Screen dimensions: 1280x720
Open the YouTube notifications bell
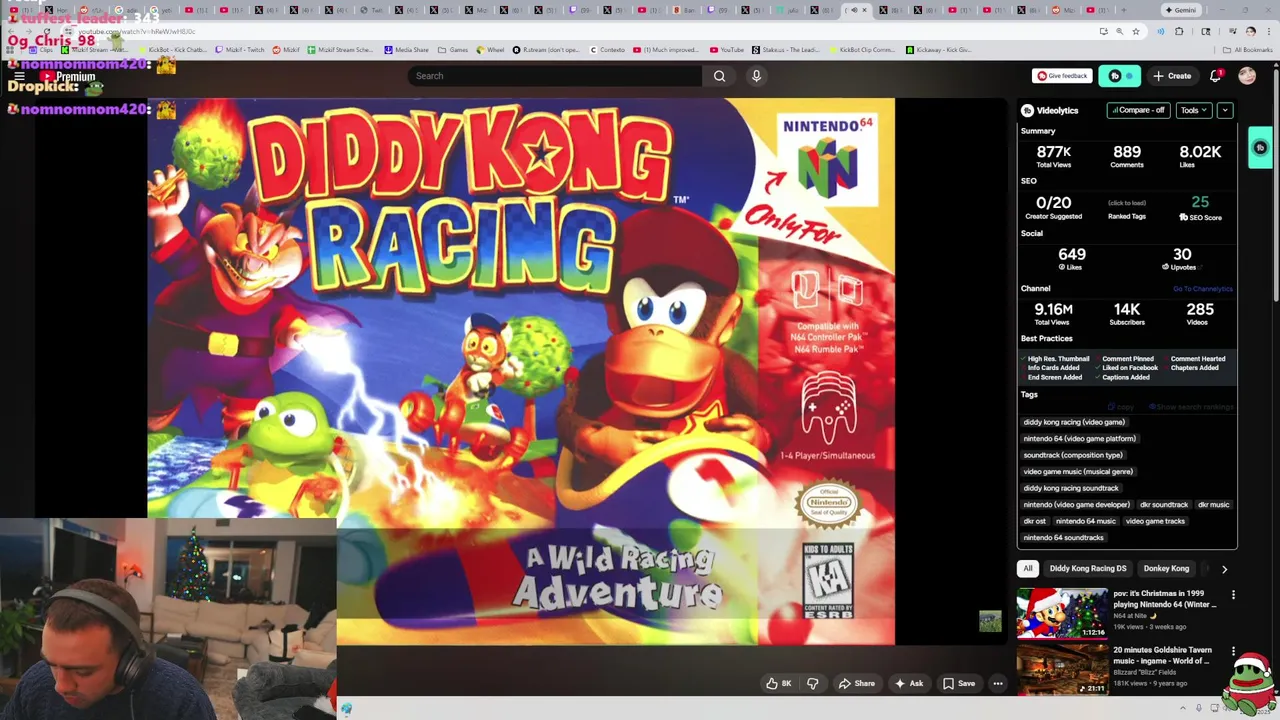point(1215,76)
